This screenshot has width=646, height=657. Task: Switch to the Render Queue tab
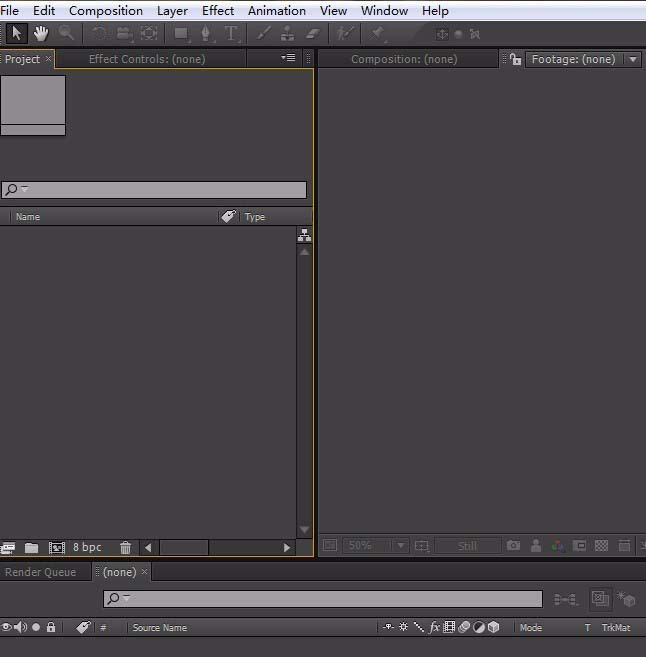40,572
